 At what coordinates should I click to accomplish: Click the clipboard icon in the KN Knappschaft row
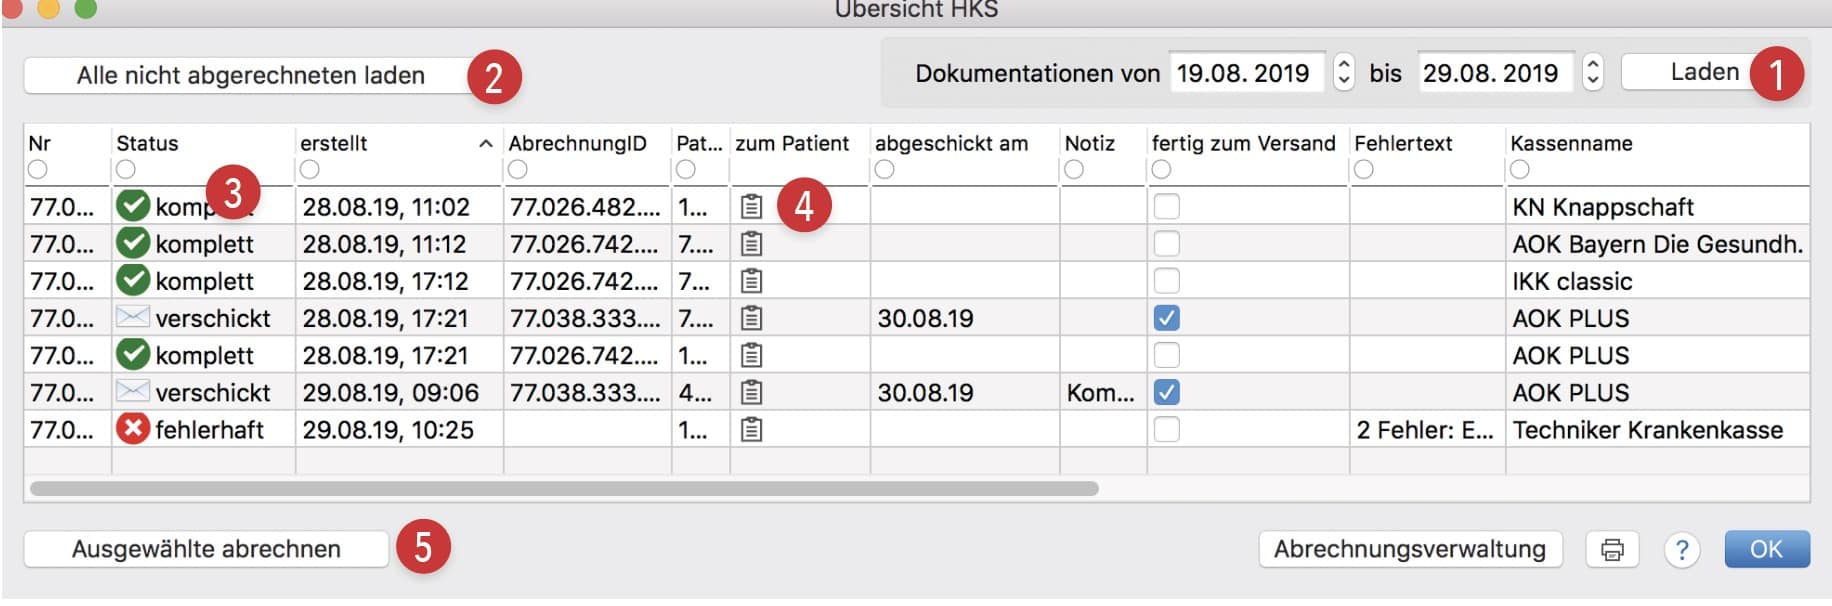click(x=753, y=206)
